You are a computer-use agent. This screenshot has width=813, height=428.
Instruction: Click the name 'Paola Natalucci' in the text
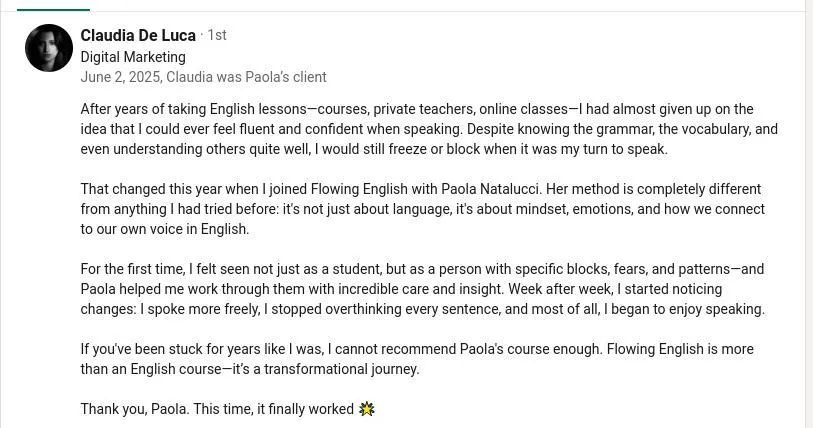491,189
